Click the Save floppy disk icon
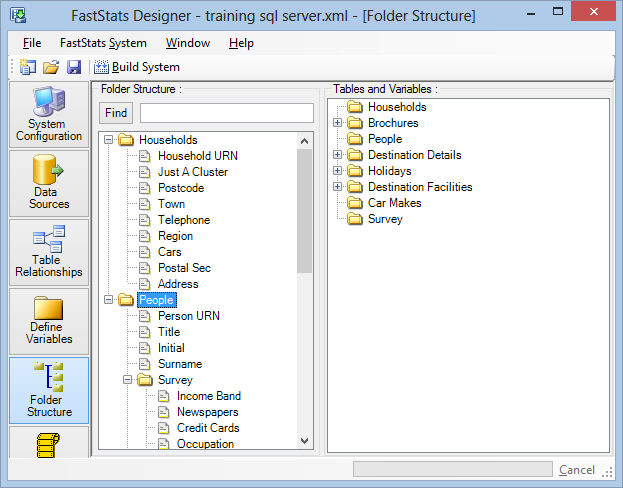Viewport: 623px width, 488px height. (74, 67)
